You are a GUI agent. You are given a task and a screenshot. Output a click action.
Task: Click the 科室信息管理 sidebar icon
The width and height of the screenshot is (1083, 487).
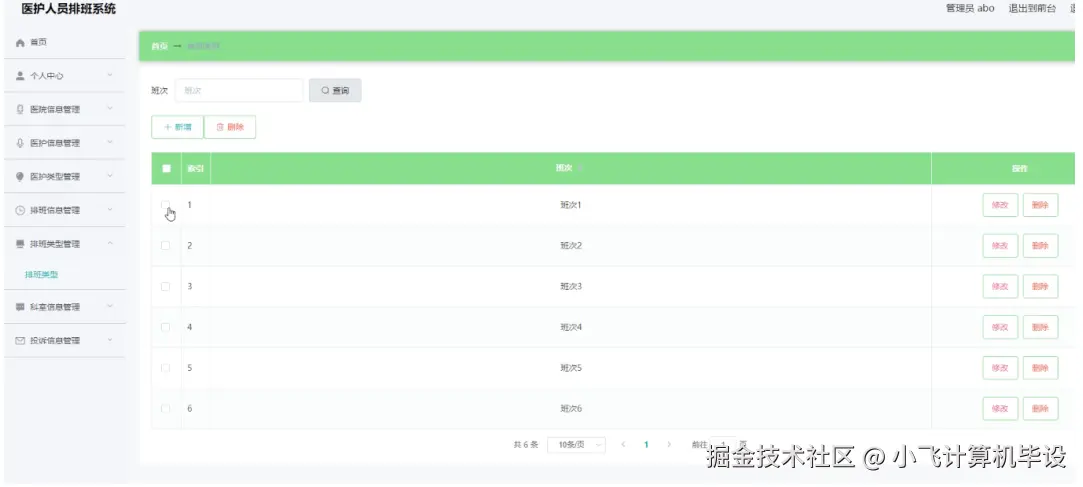point(20,307)
